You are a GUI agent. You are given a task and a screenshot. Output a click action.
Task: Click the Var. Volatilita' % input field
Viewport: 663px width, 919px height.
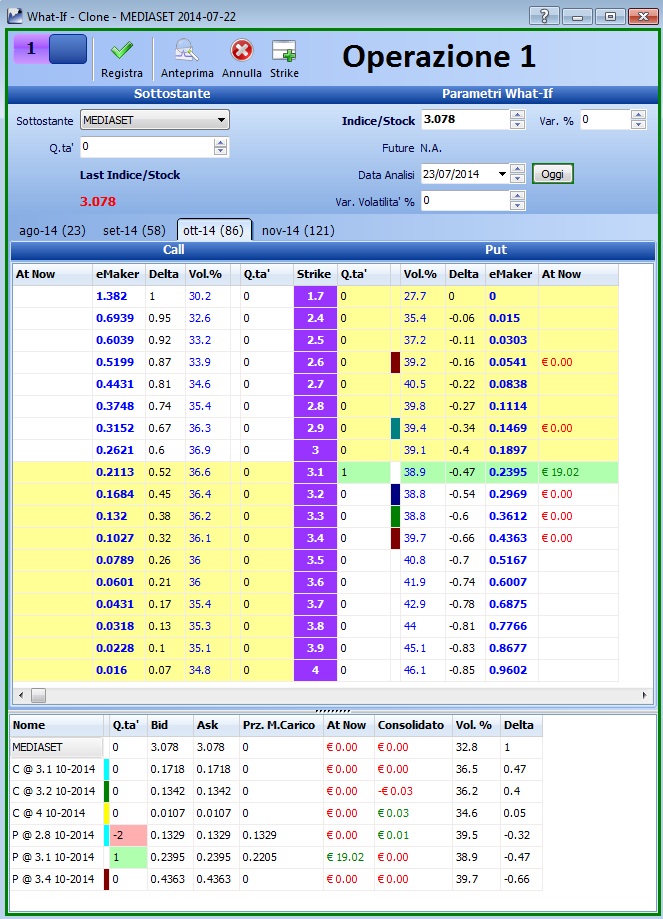pyautogui.click(x=465, y=201)
